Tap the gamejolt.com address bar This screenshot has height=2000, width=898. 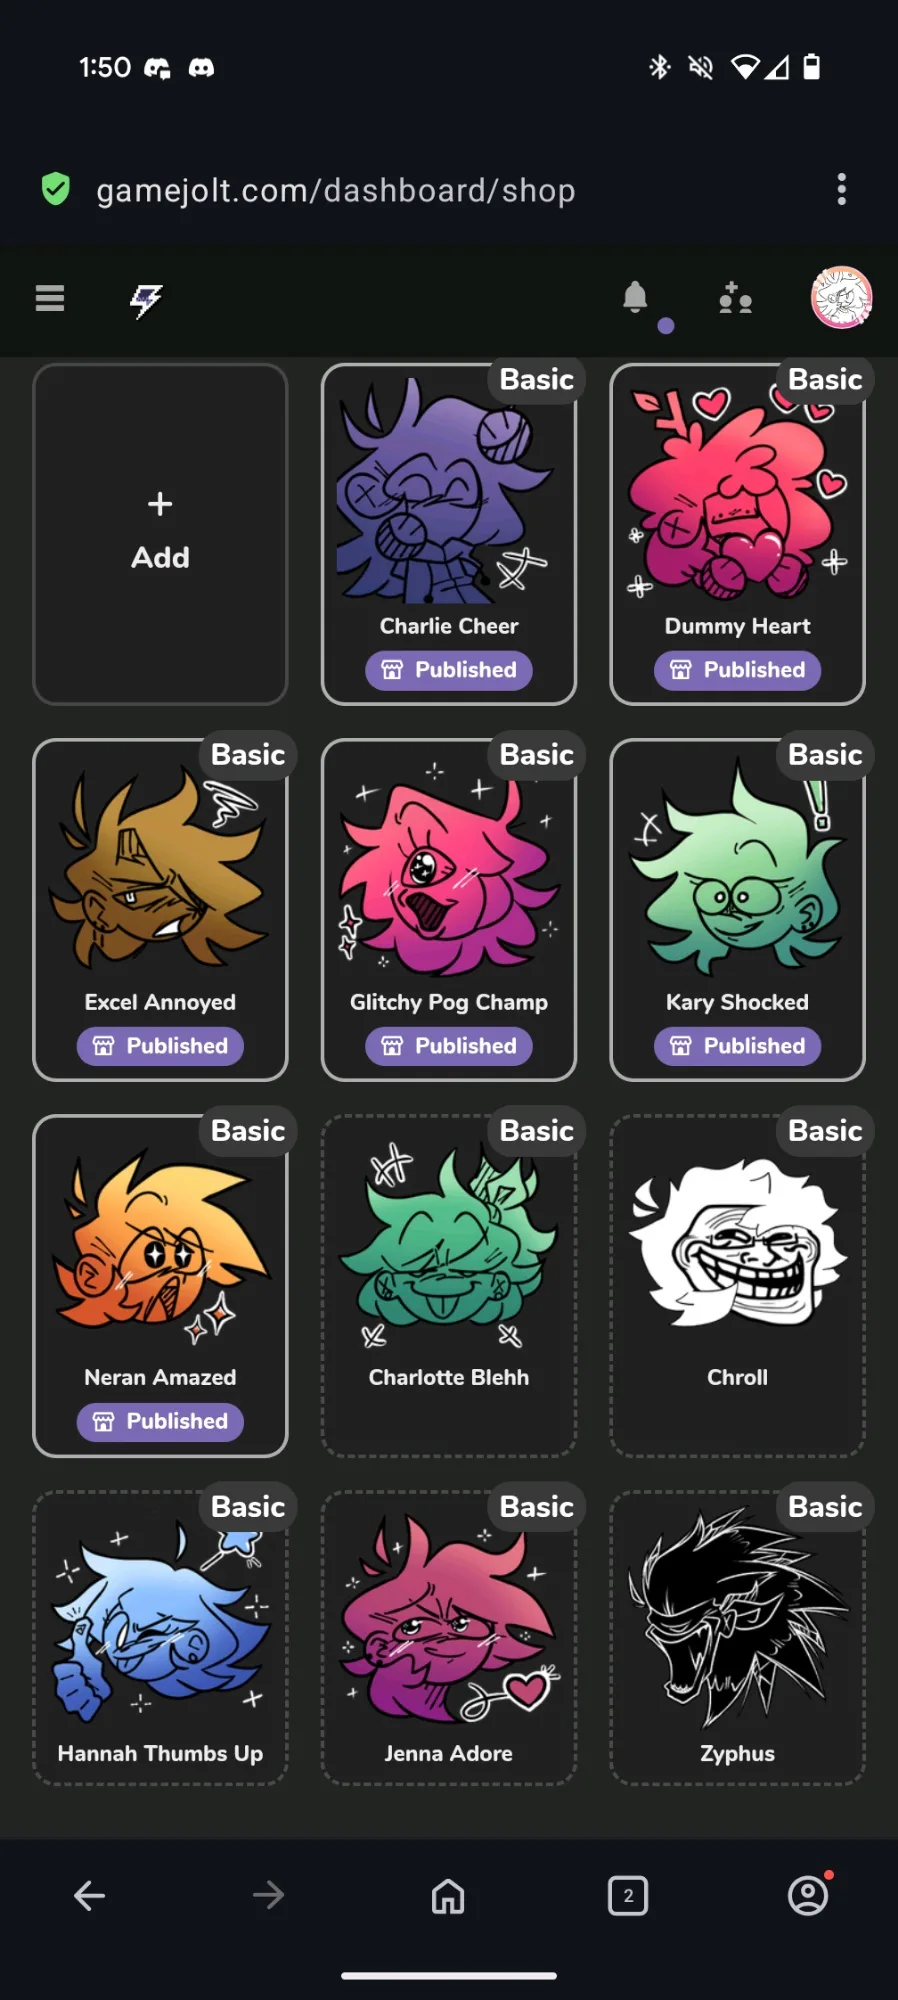tap(336, 190)
